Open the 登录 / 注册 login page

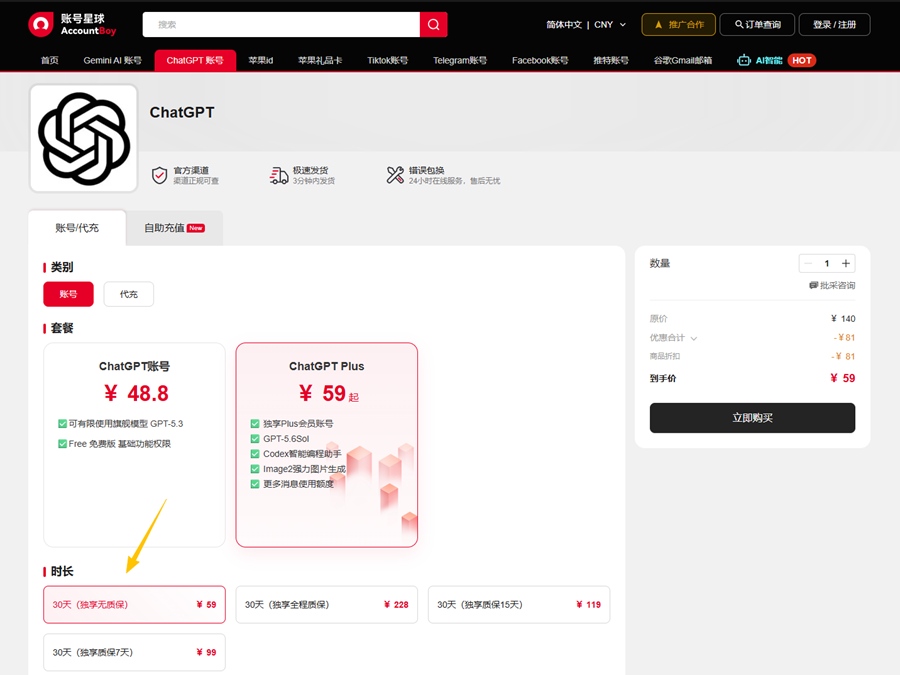click(834, 25)
